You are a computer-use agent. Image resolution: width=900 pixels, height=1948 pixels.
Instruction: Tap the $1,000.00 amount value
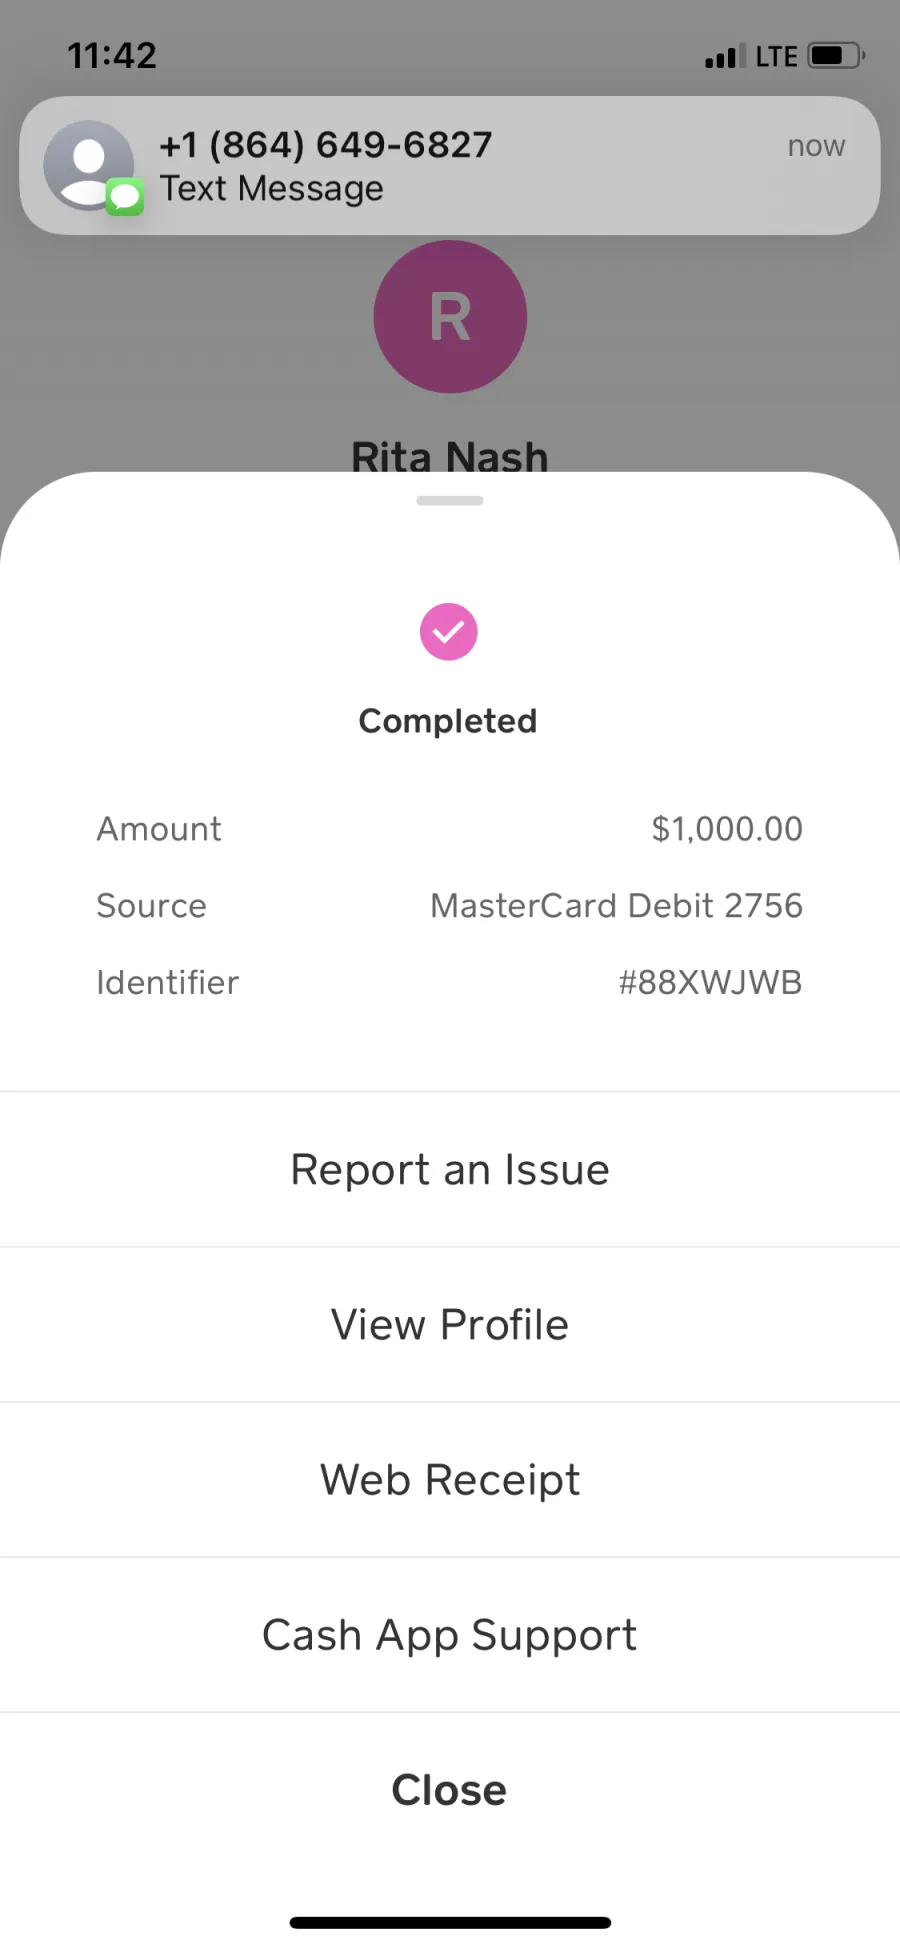pyautogui.click(x=727, y=829)
